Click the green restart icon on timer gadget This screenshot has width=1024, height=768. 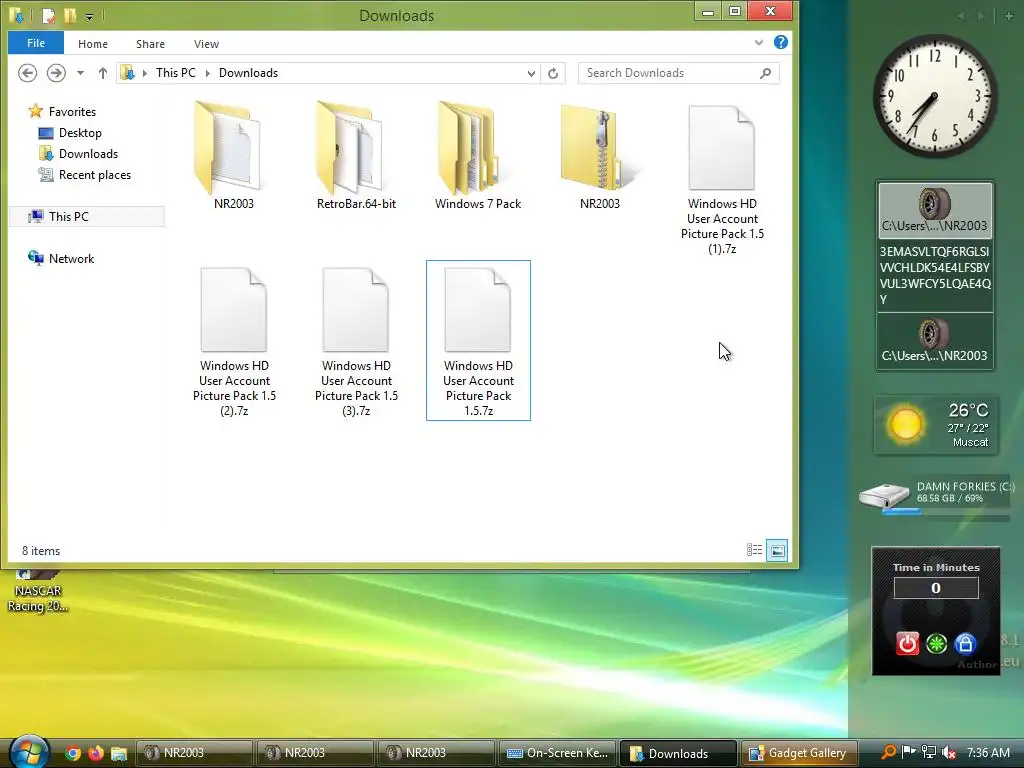click(936, 644)
